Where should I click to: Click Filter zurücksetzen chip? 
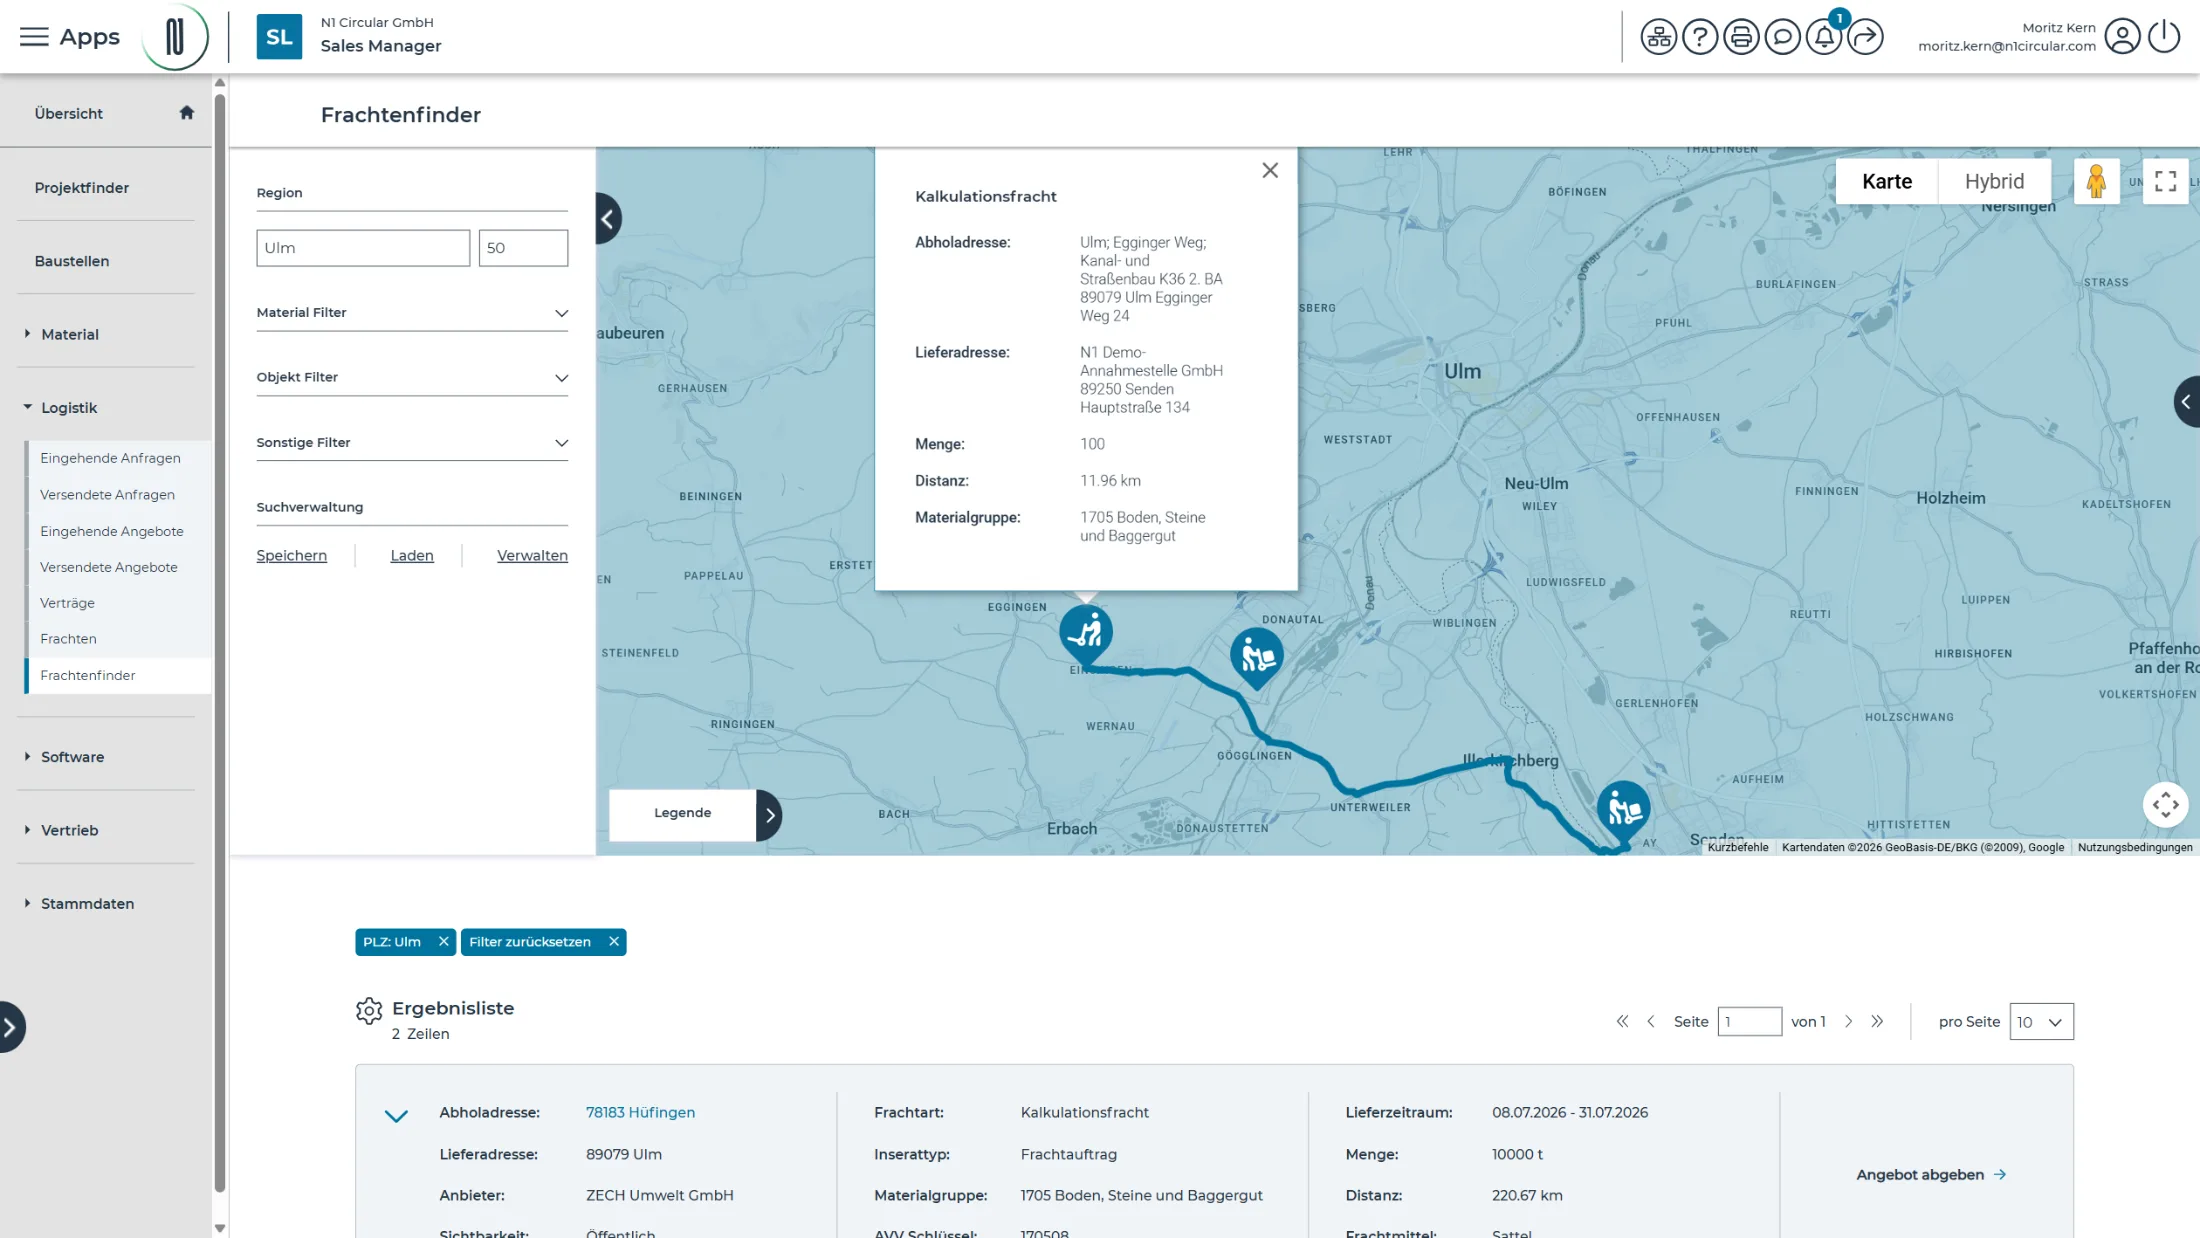coord(543,942)
